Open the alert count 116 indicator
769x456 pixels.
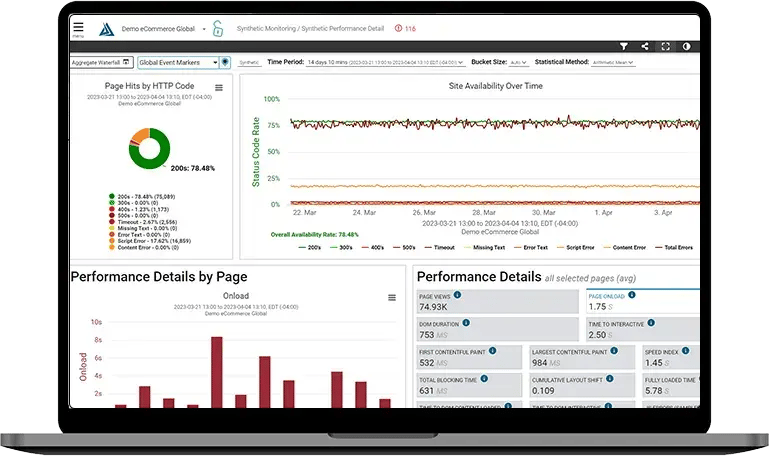tap(405, 28)
